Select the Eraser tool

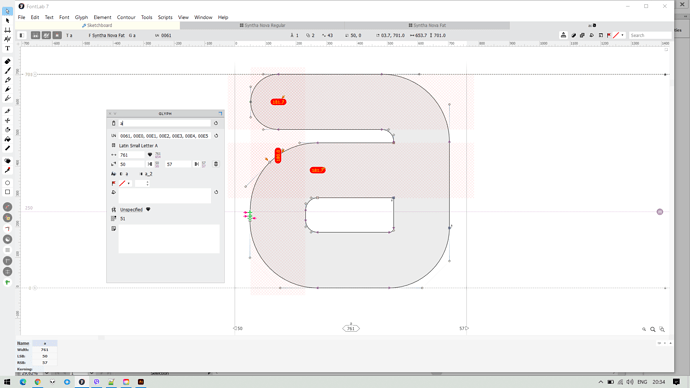(x=7, y=61)
